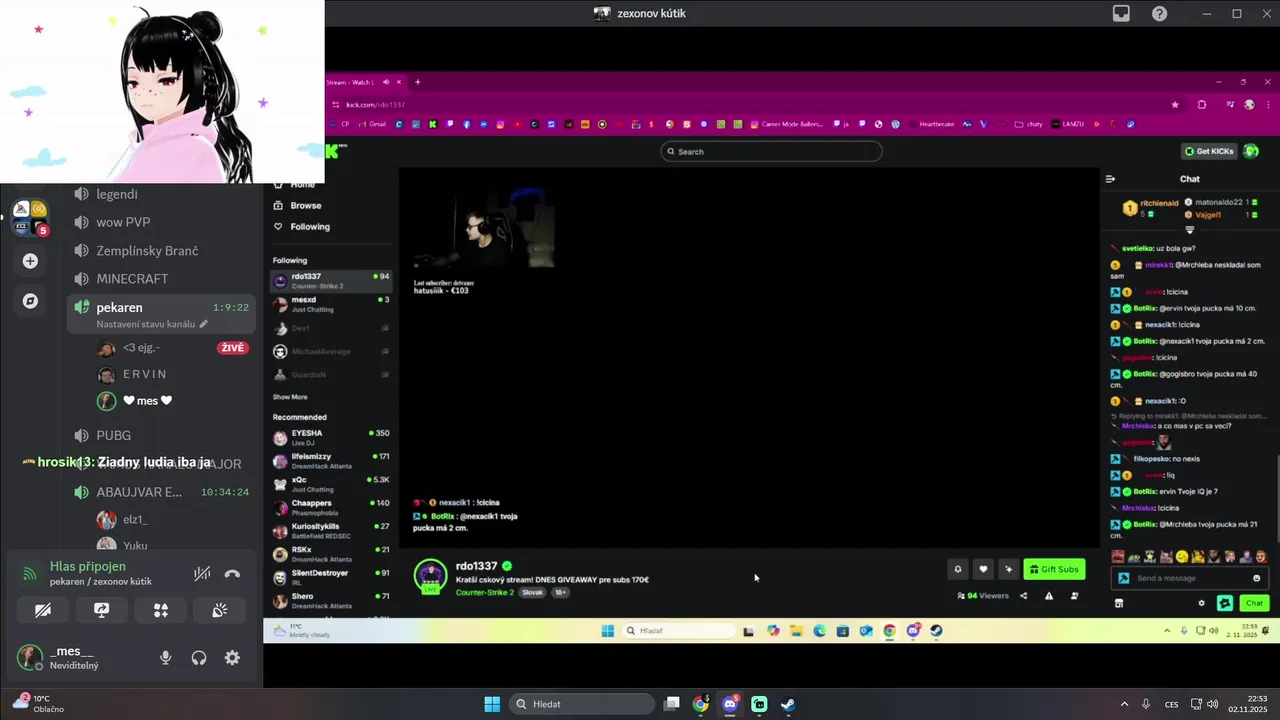The height and width of the screenshot is (720, 1280).
Task: Share the stream with the share icon
Action: (1023, 596)
